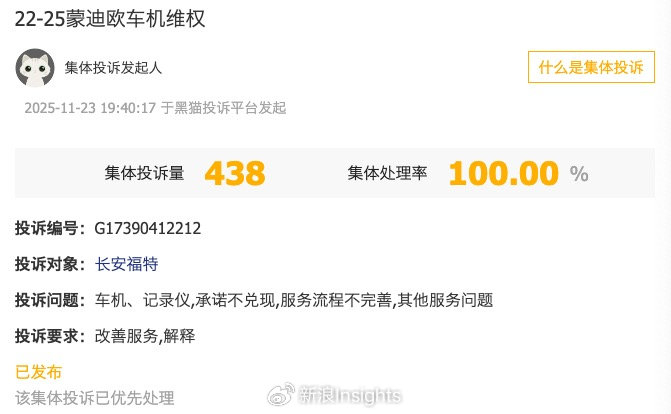Click the 集体处理率 label
The height and width of the screenshot is (414, 671).
coord(387,173)
